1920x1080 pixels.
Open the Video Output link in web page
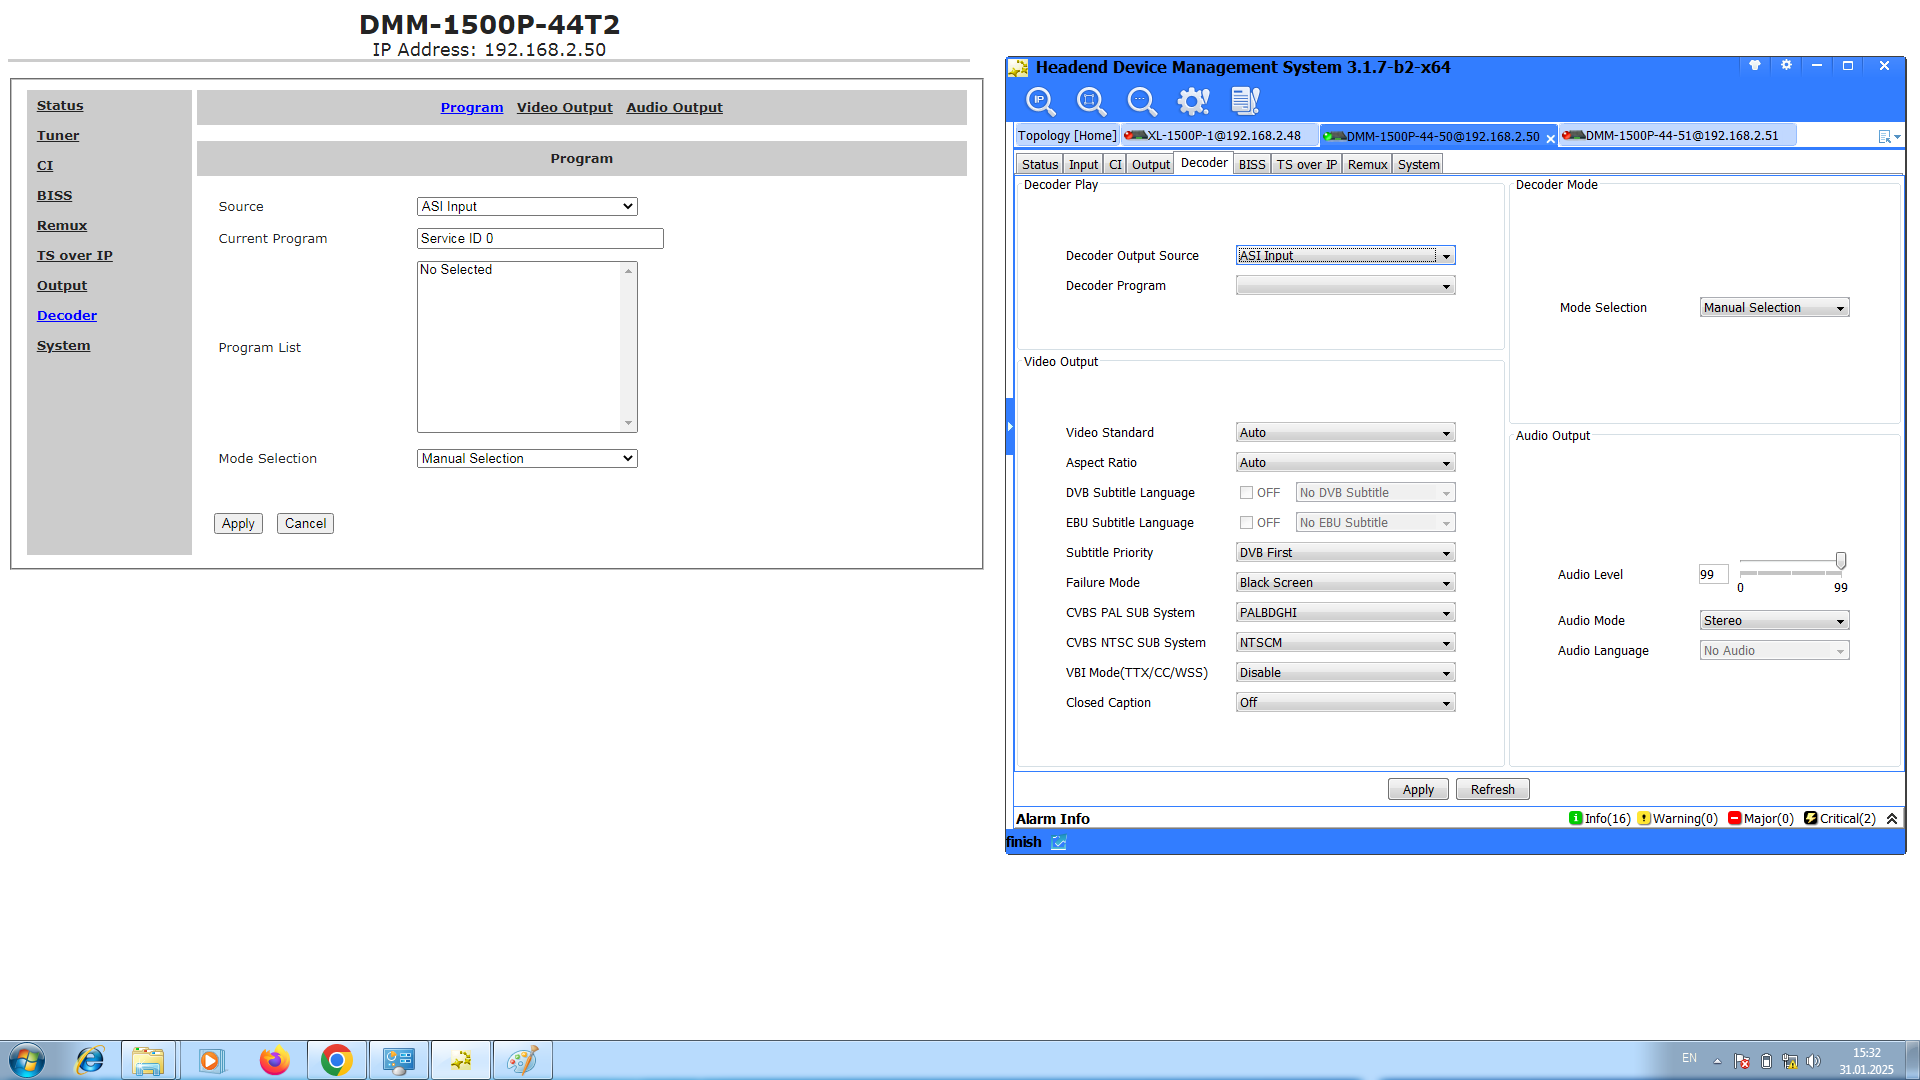[x=564, y=108]
